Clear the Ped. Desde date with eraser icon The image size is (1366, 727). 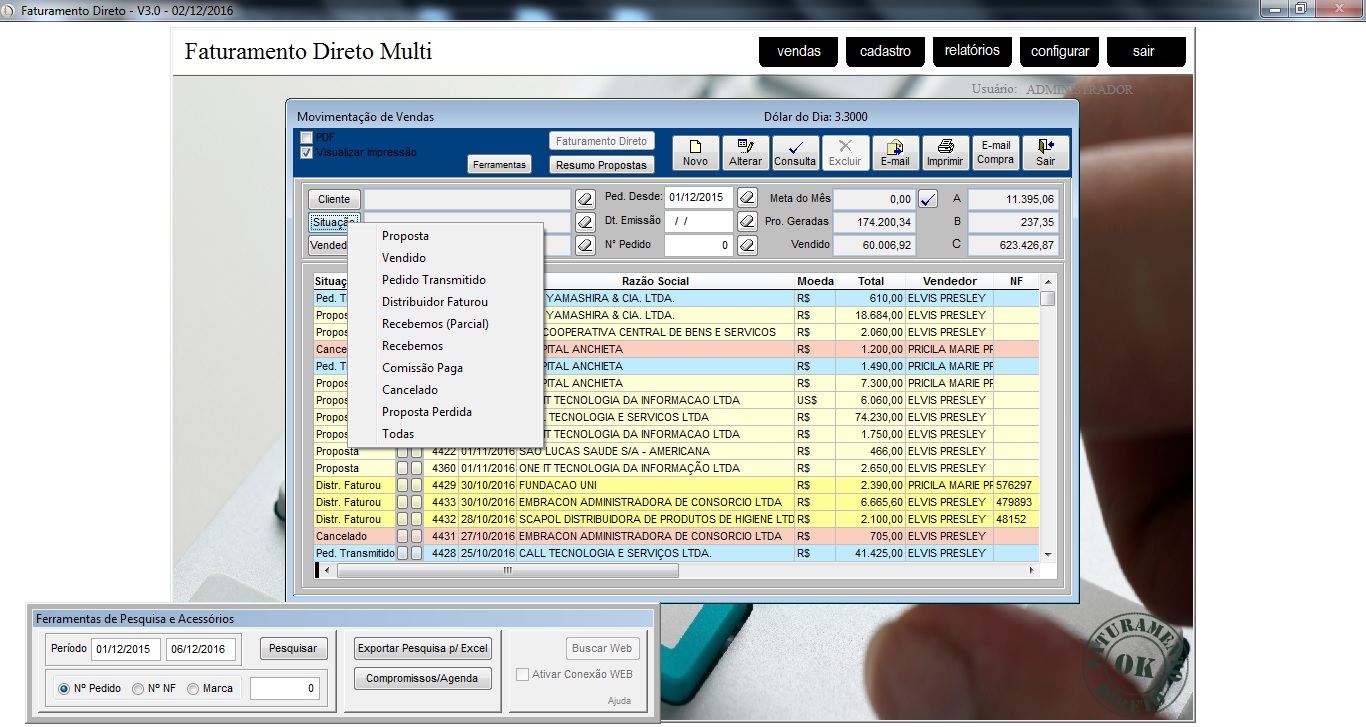[x=747, y=197]
